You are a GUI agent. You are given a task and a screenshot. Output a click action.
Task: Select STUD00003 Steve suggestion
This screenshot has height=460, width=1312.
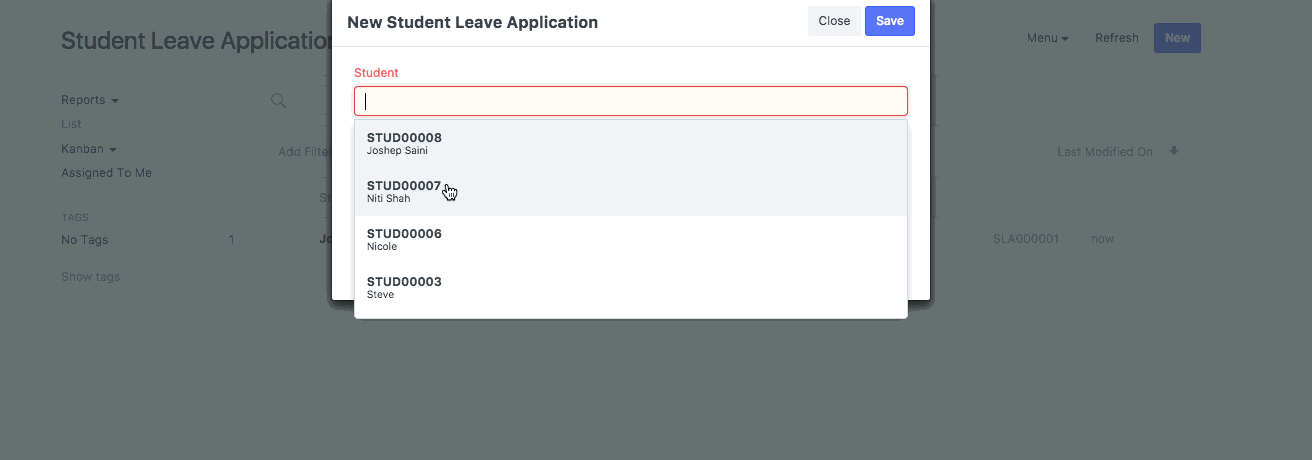tap(630, 288)
